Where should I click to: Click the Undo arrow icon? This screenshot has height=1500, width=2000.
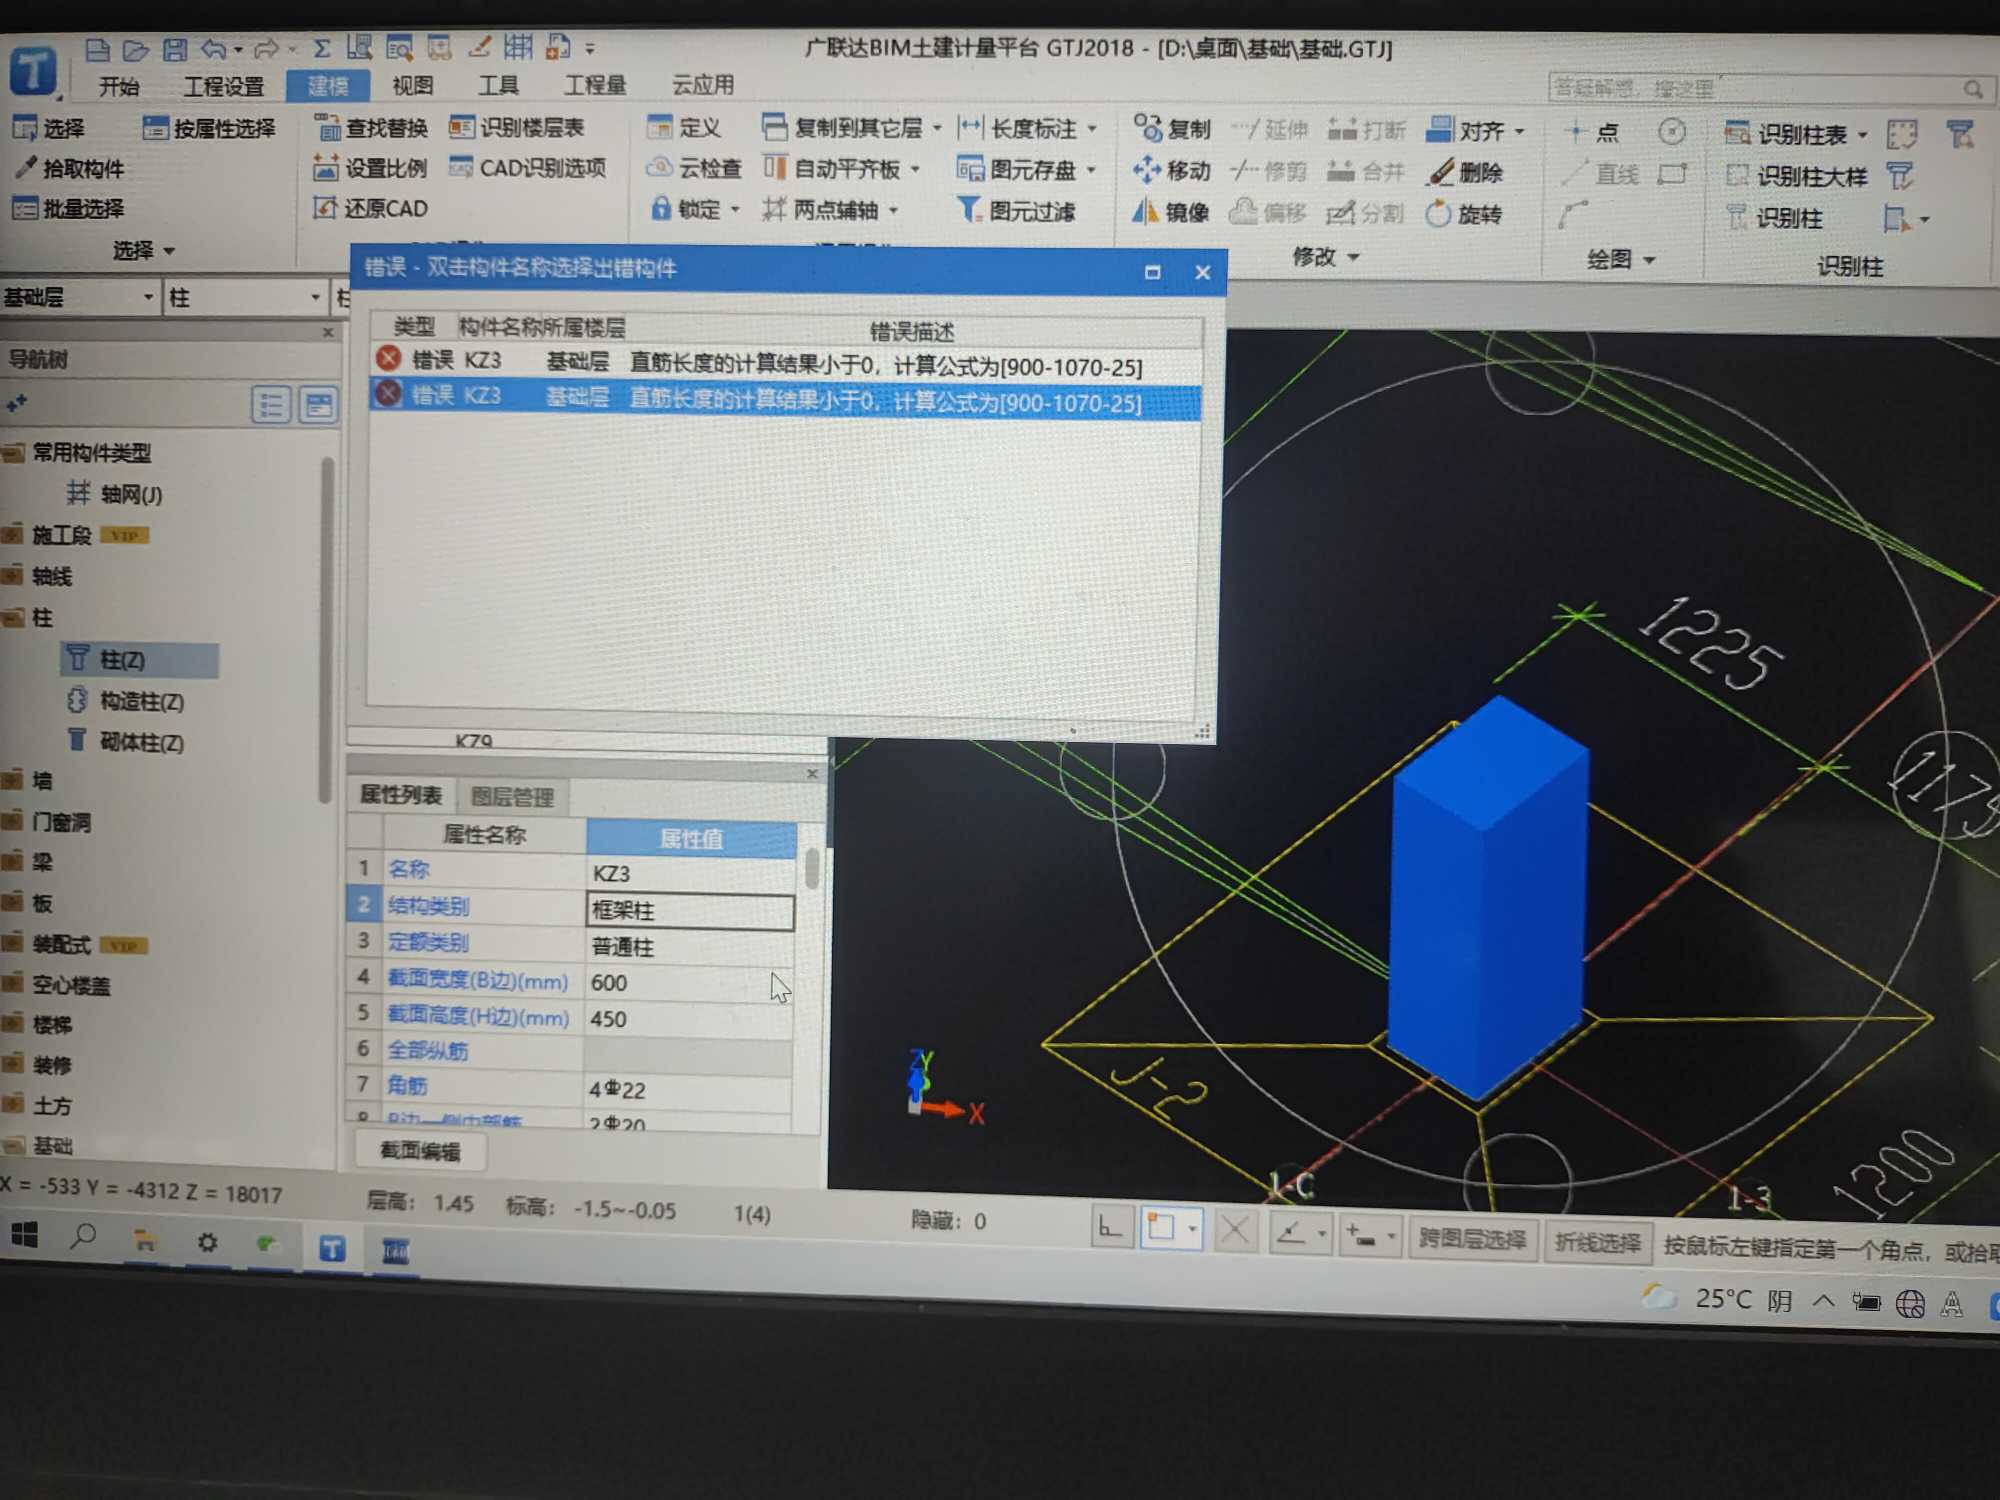pos(213,48)
